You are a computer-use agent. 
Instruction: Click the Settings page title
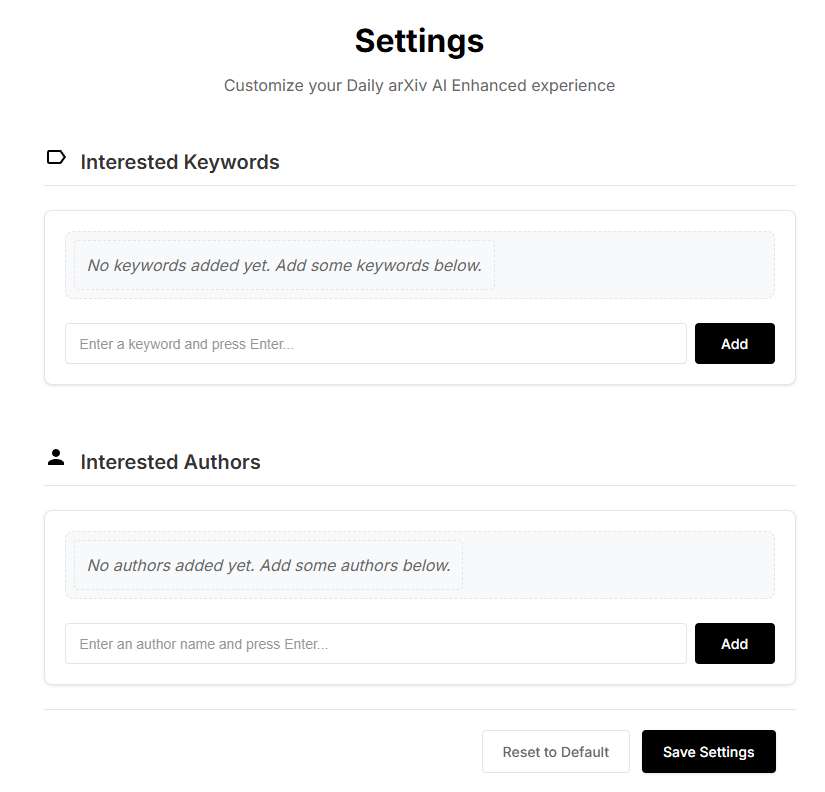click(419, 41)
